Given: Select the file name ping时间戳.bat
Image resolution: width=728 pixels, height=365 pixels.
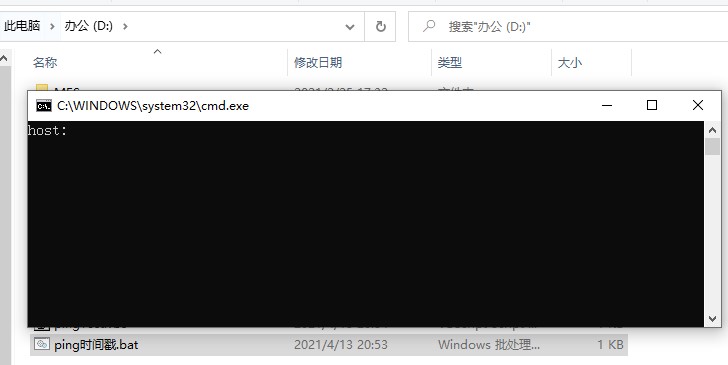Looking at the screenshot, I should click(96, 345).
